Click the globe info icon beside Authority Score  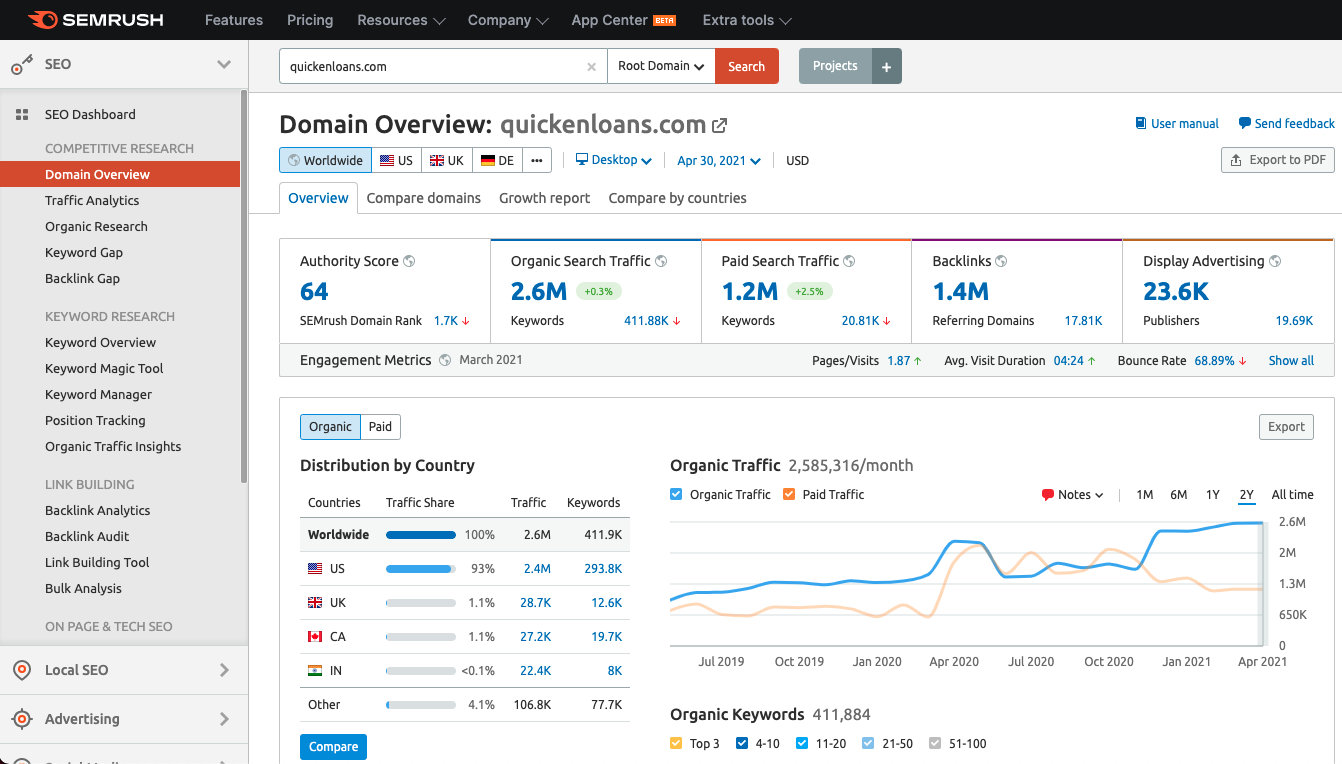point(409,261)
